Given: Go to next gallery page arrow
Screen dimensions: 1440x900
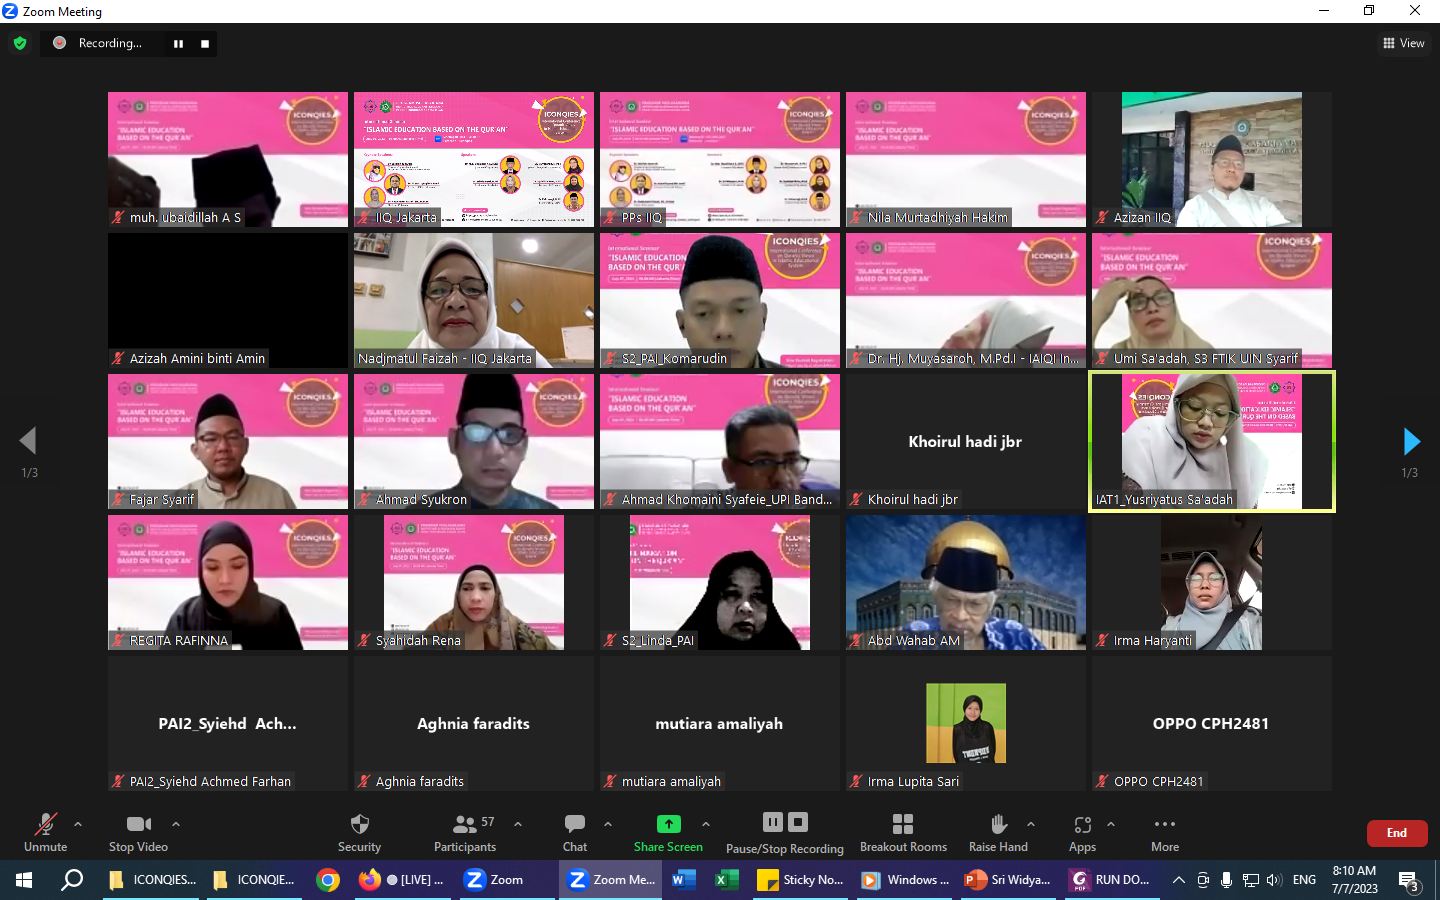Looking at the screenshot, I should tap(1411, 441).
